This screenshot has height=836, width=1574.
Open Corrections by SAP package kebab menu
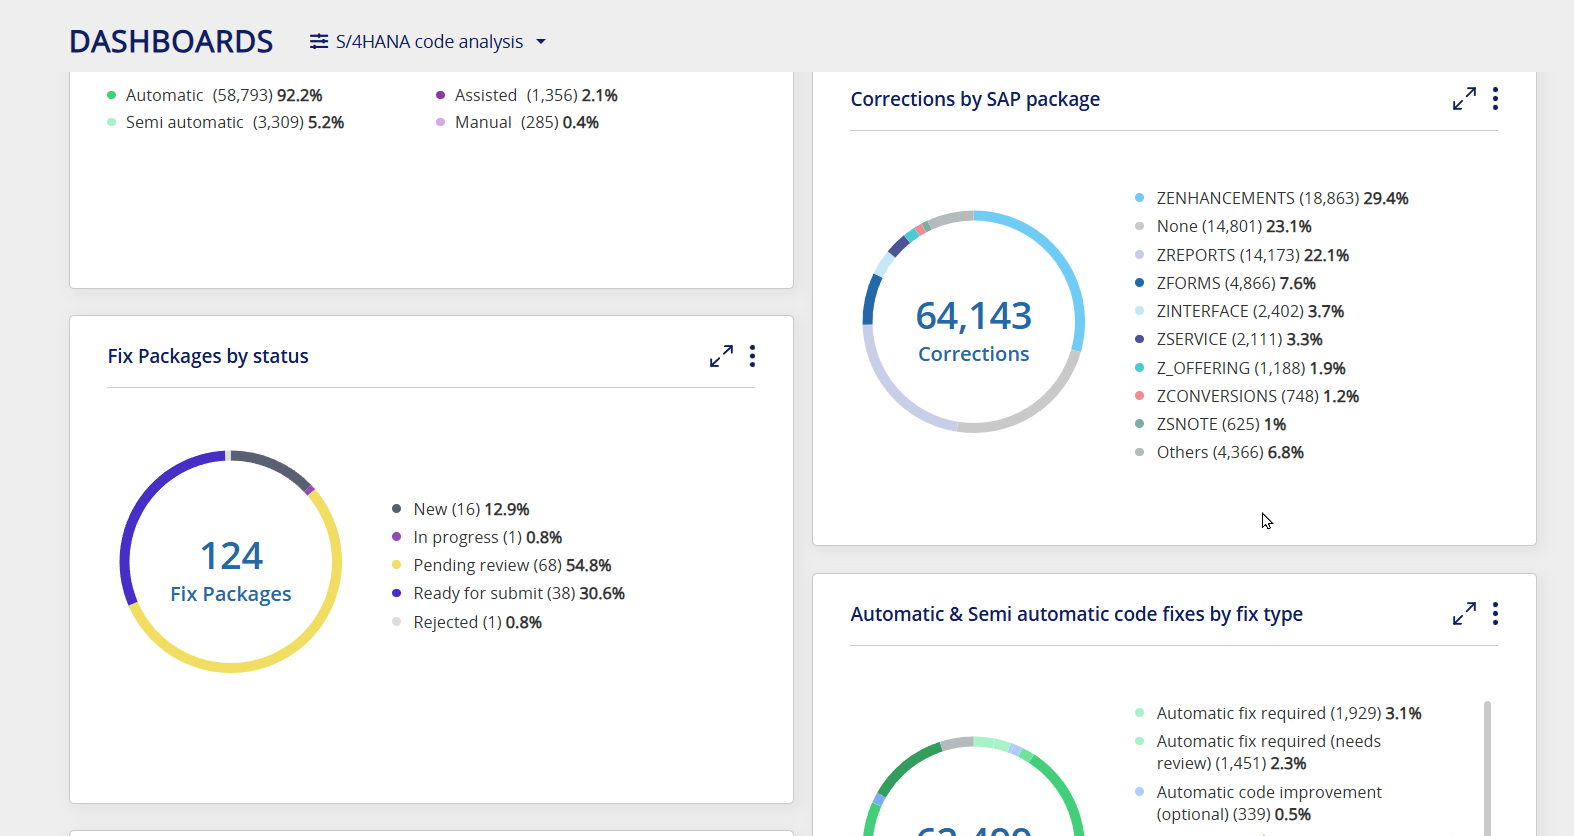click(1495, 99)
